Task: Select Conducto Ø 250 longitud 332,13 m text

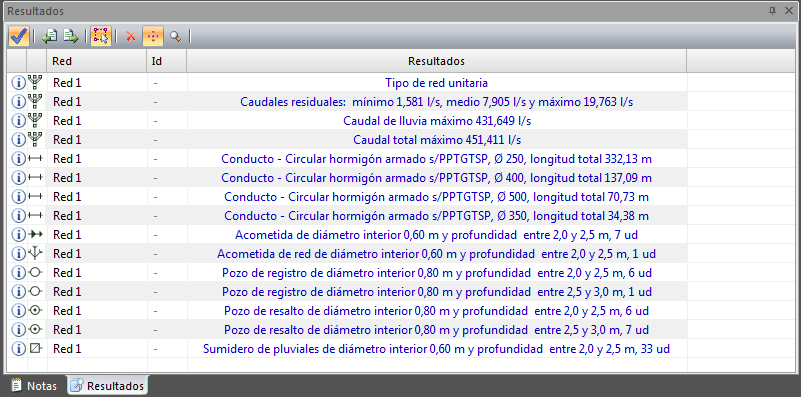Action: pos(436,159)
